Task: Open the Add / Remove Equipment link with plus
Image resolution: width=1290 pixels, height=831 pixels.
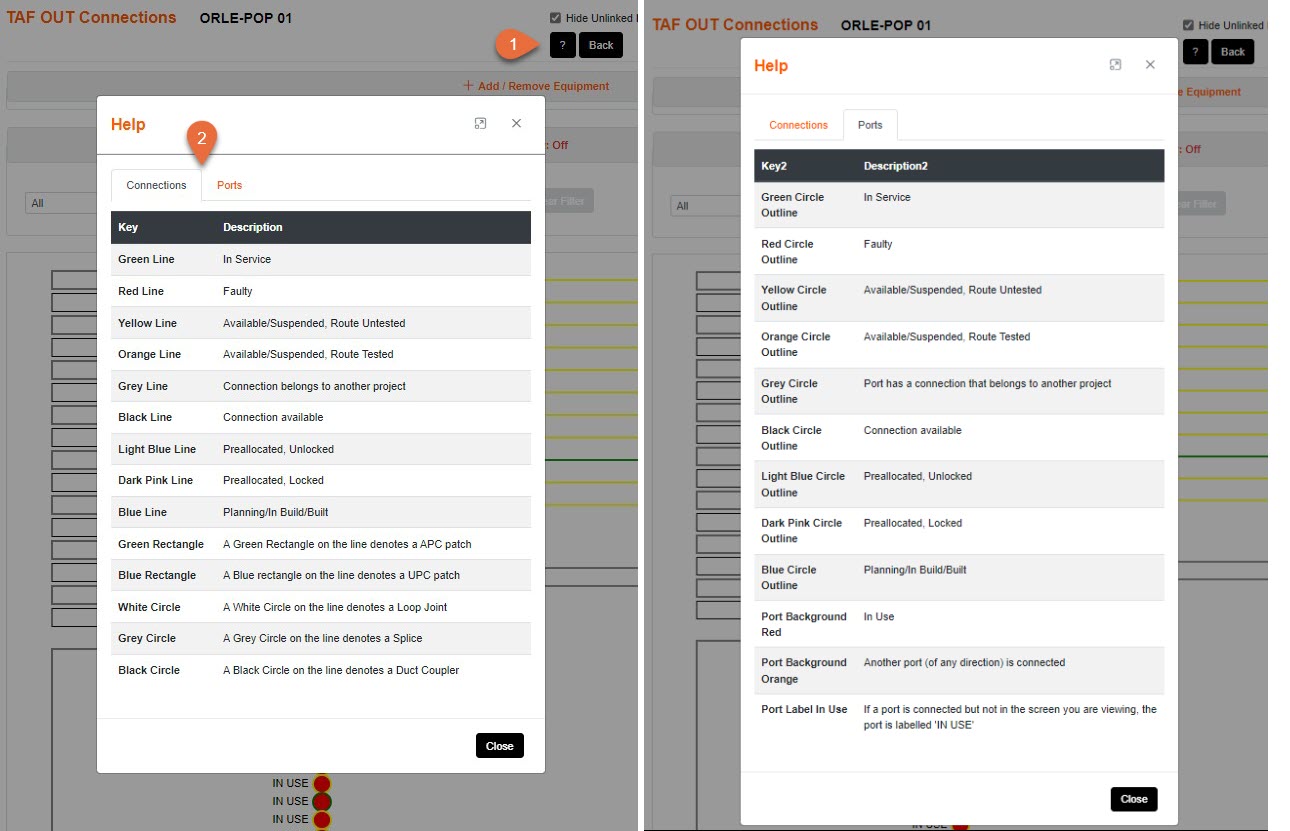Action: pyautogui.click(x=536, y=86)
